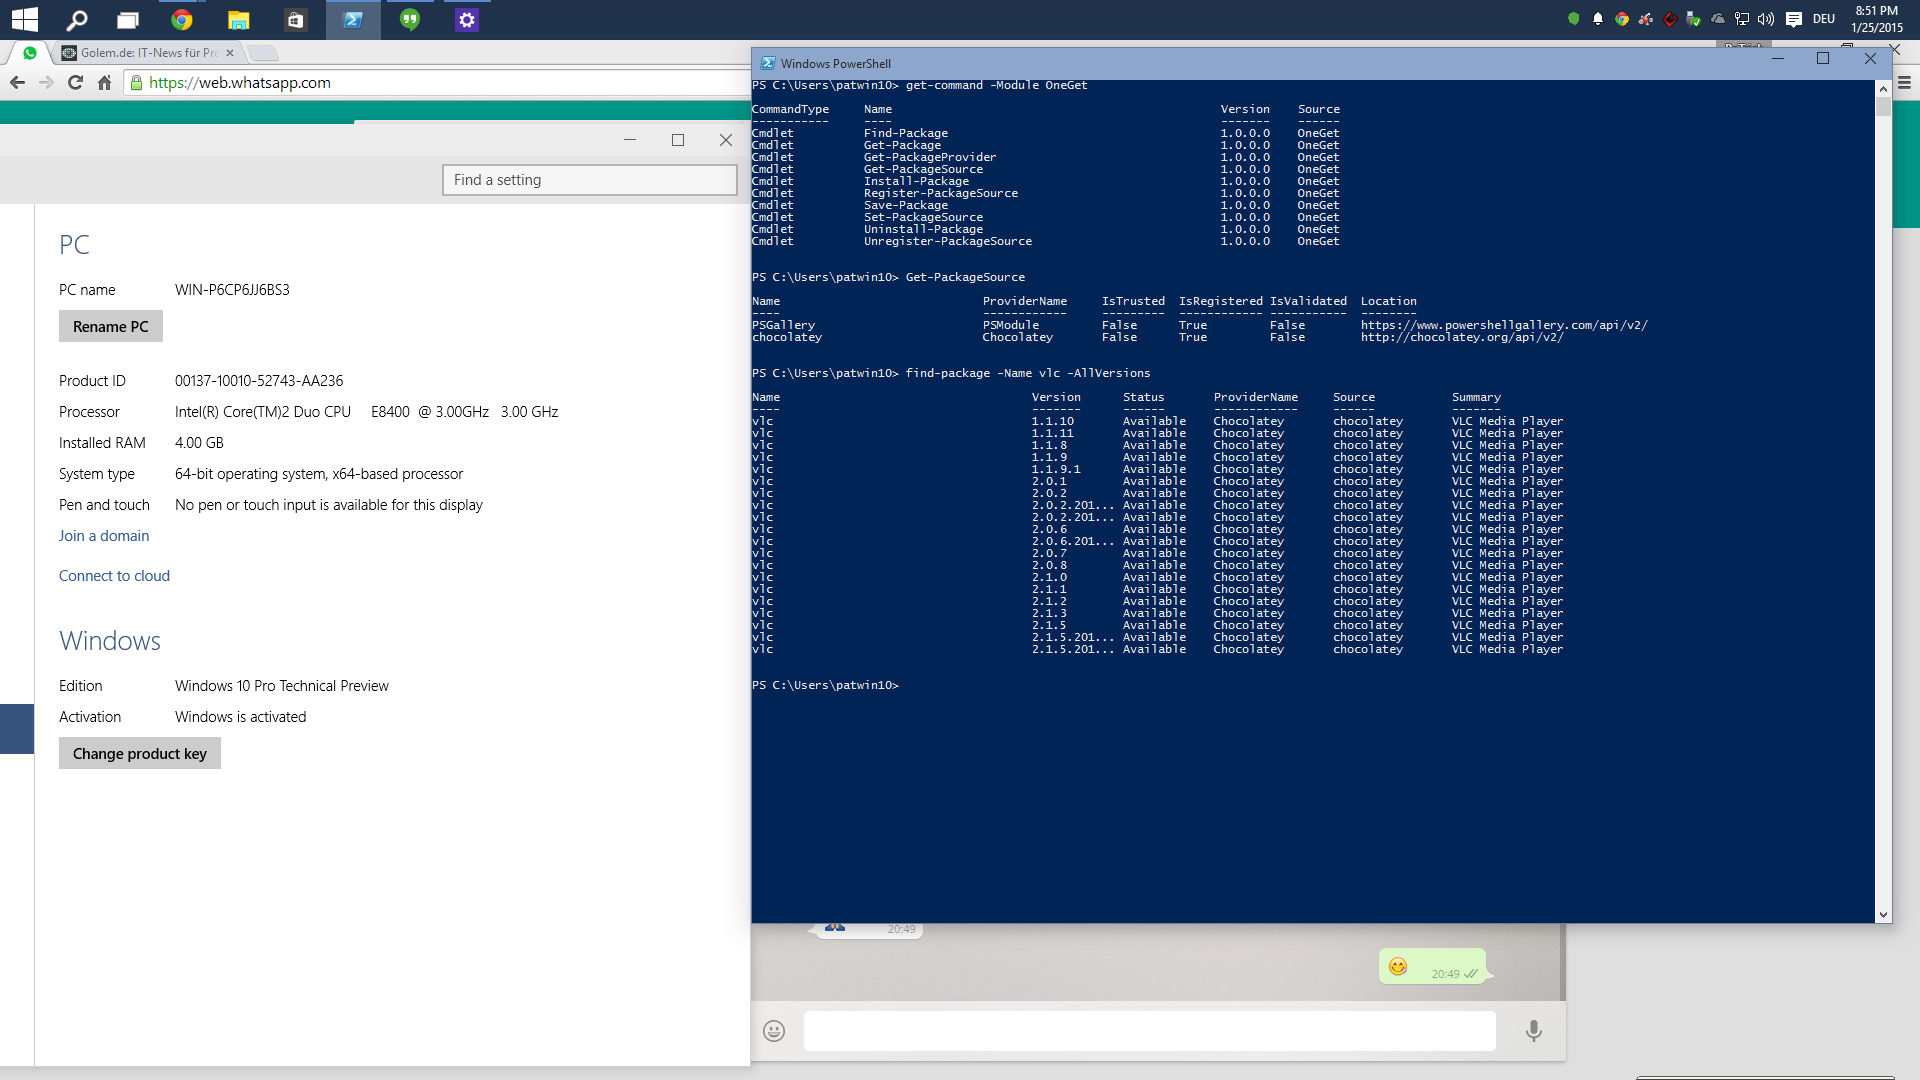Viewport: 1920px width, 1080px height.
Task: Open the Hangouts taskbar icon
Action: tap(410, 19)
